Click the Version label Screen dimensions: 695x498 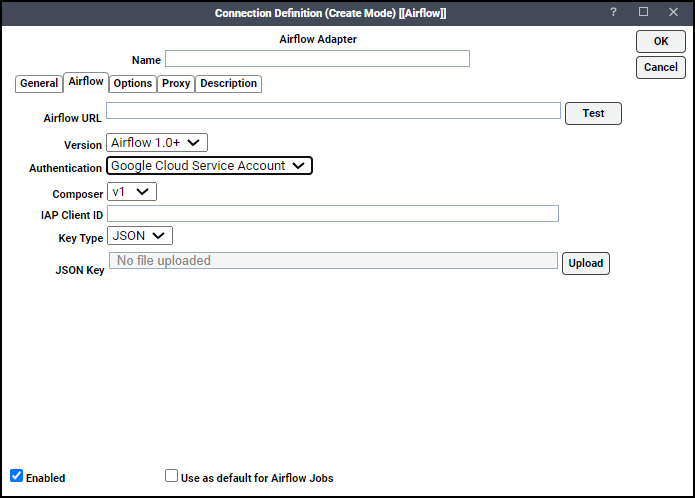point(83,145)
